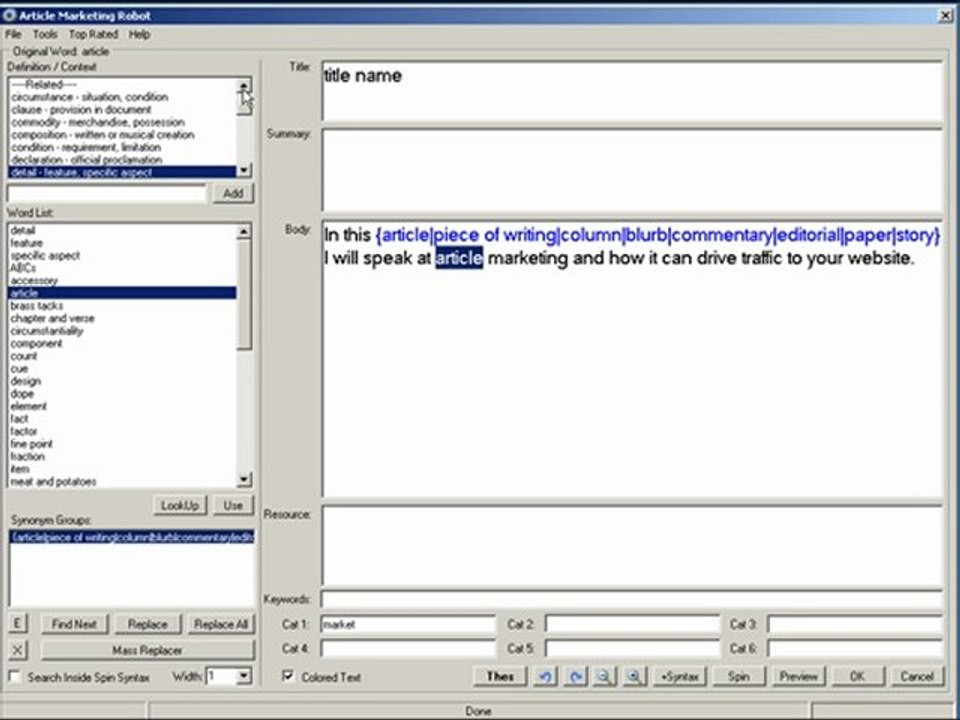
Task: Click the Word List scrollbar thumb
Action: click(244, 294)
